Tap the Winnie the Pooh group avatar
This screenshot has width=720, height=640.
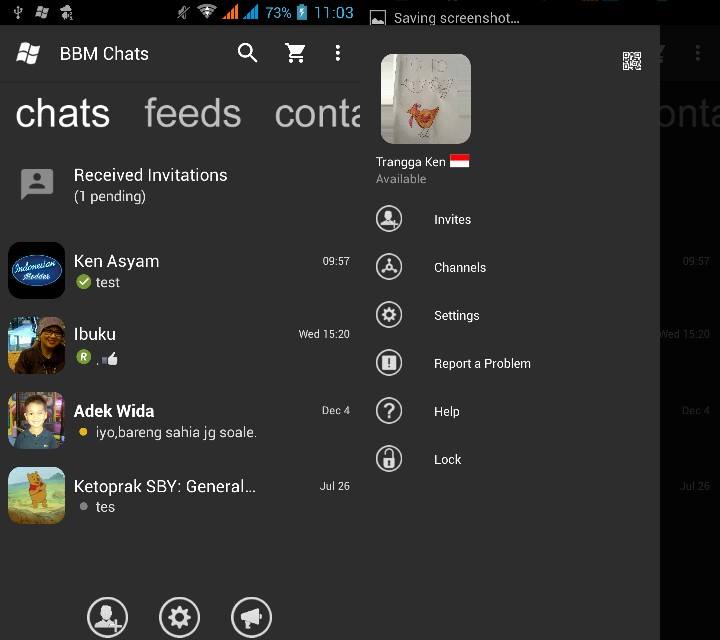pyautogui.click(x=36, y=495)
